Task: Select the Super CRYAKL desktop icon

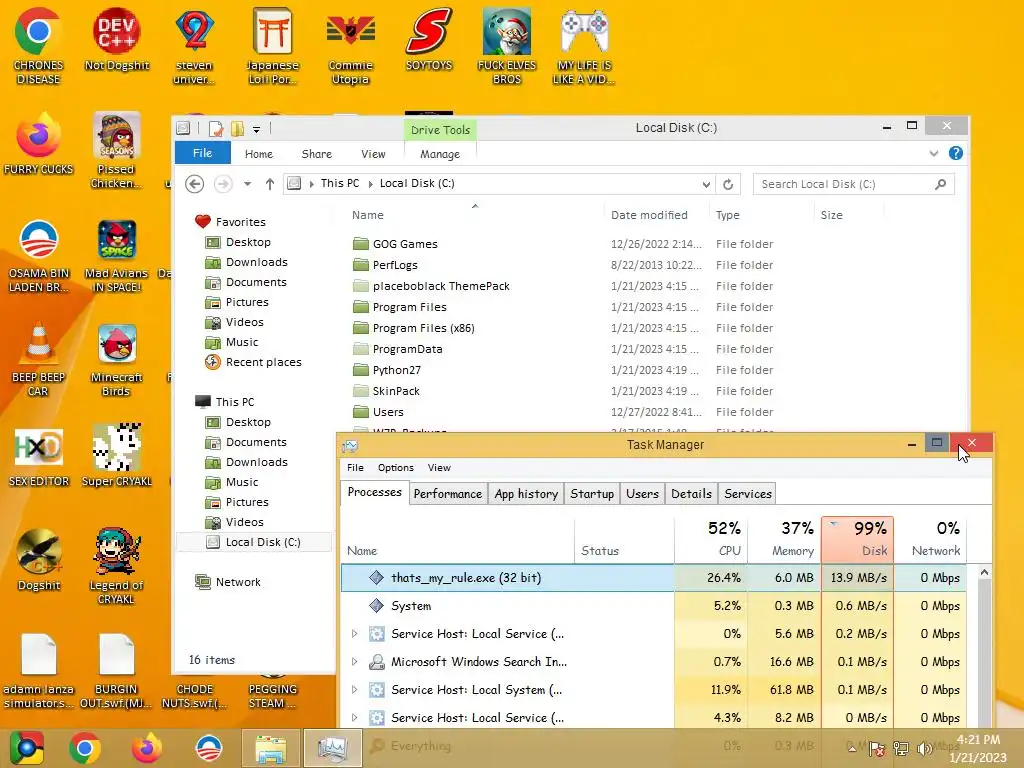Action: [x=116, y=456]
